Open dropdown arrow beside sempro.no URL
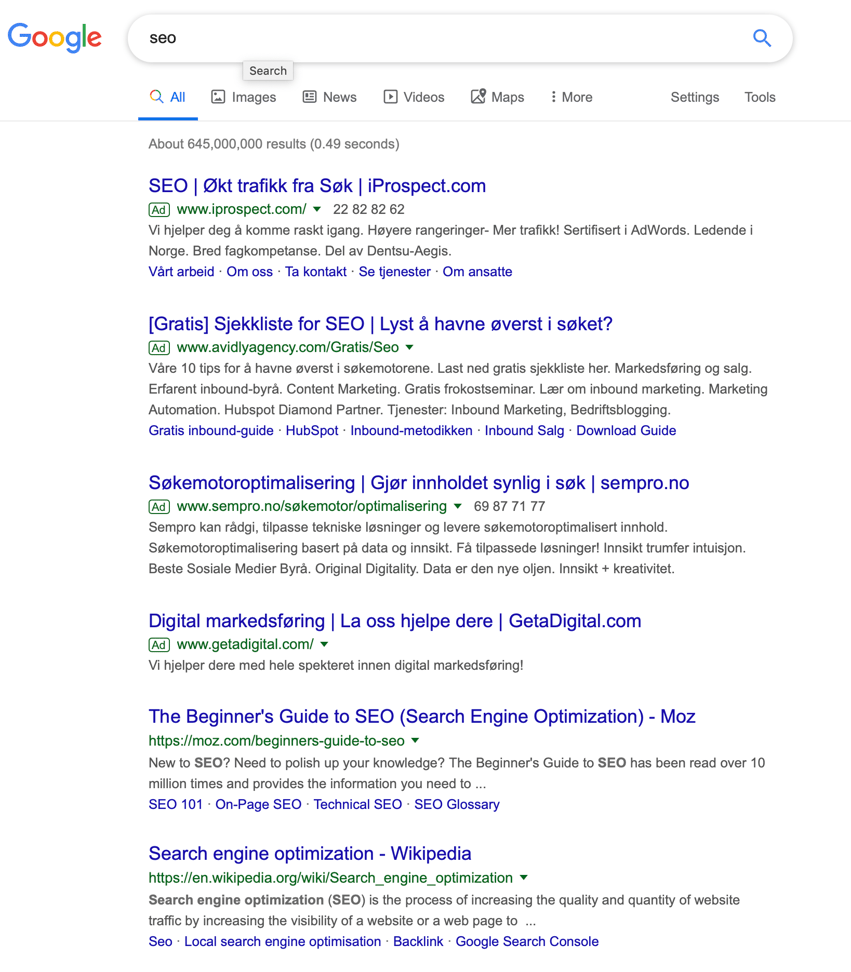 point(457,506)
